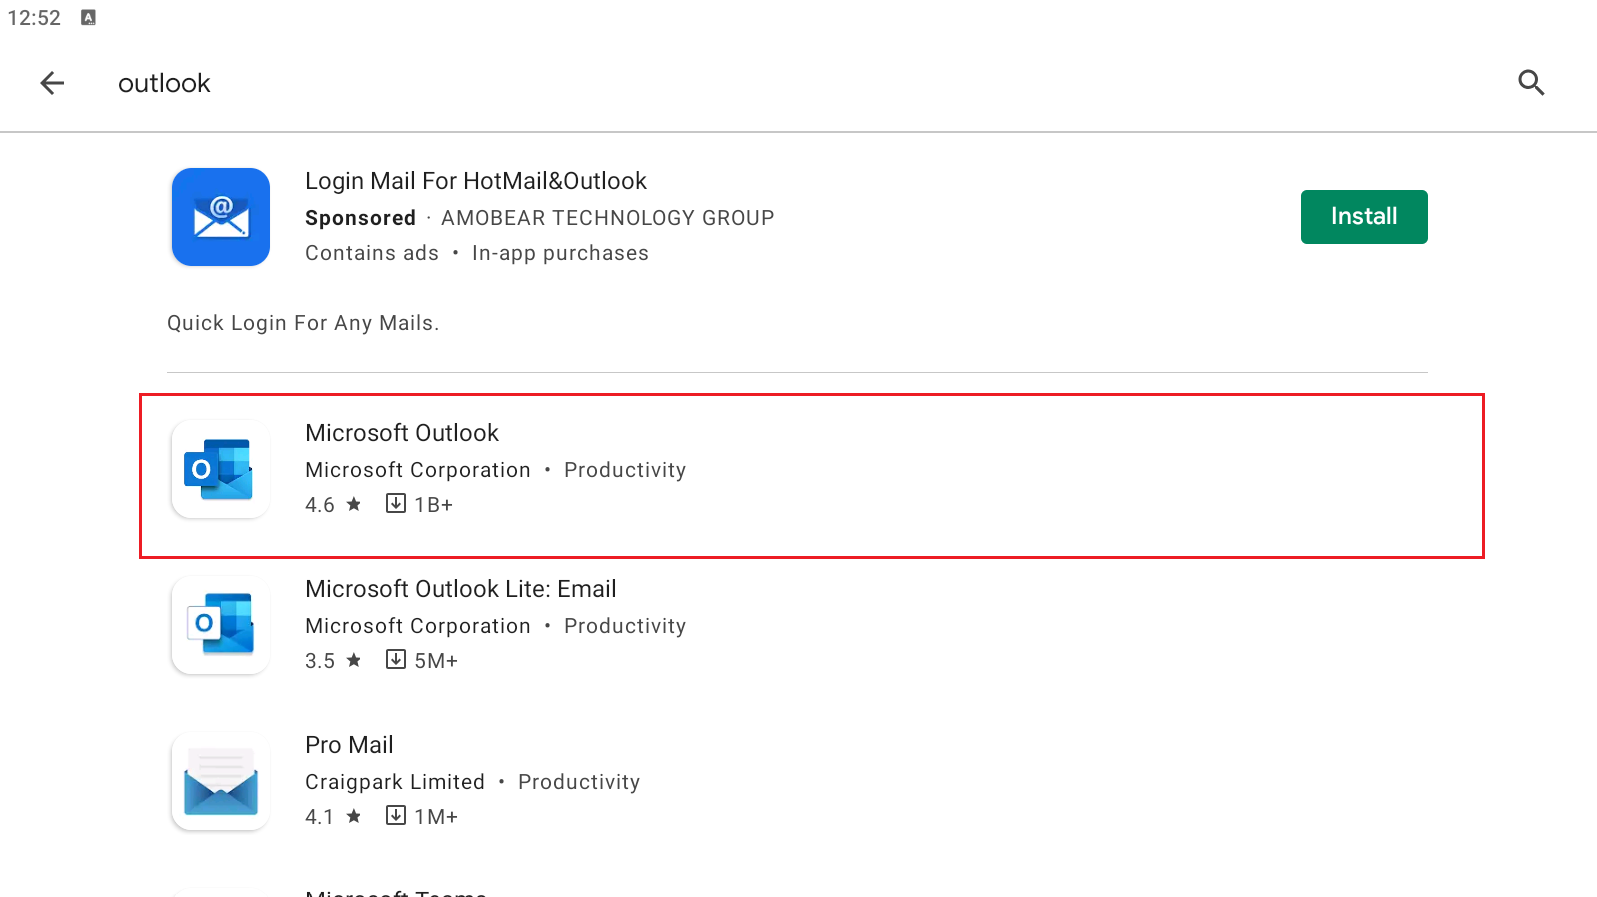Tap the download icon beside 1M+
1597x897 pixels.
tap(396, 815)
